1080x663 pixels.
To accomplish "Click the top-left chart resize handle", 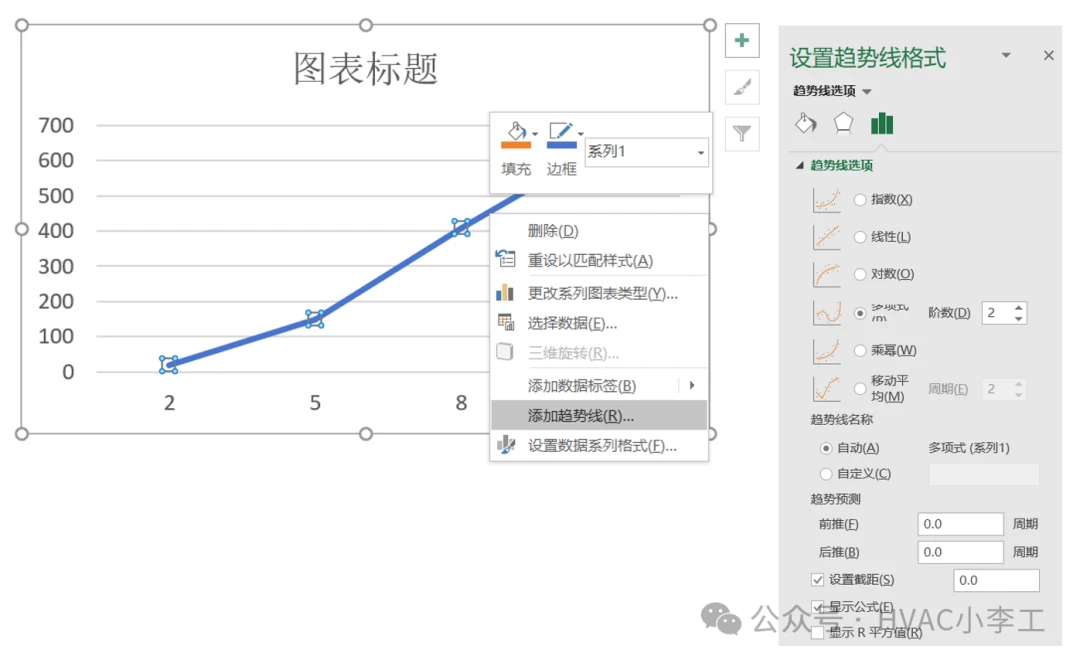I will [x=21, y=25].
